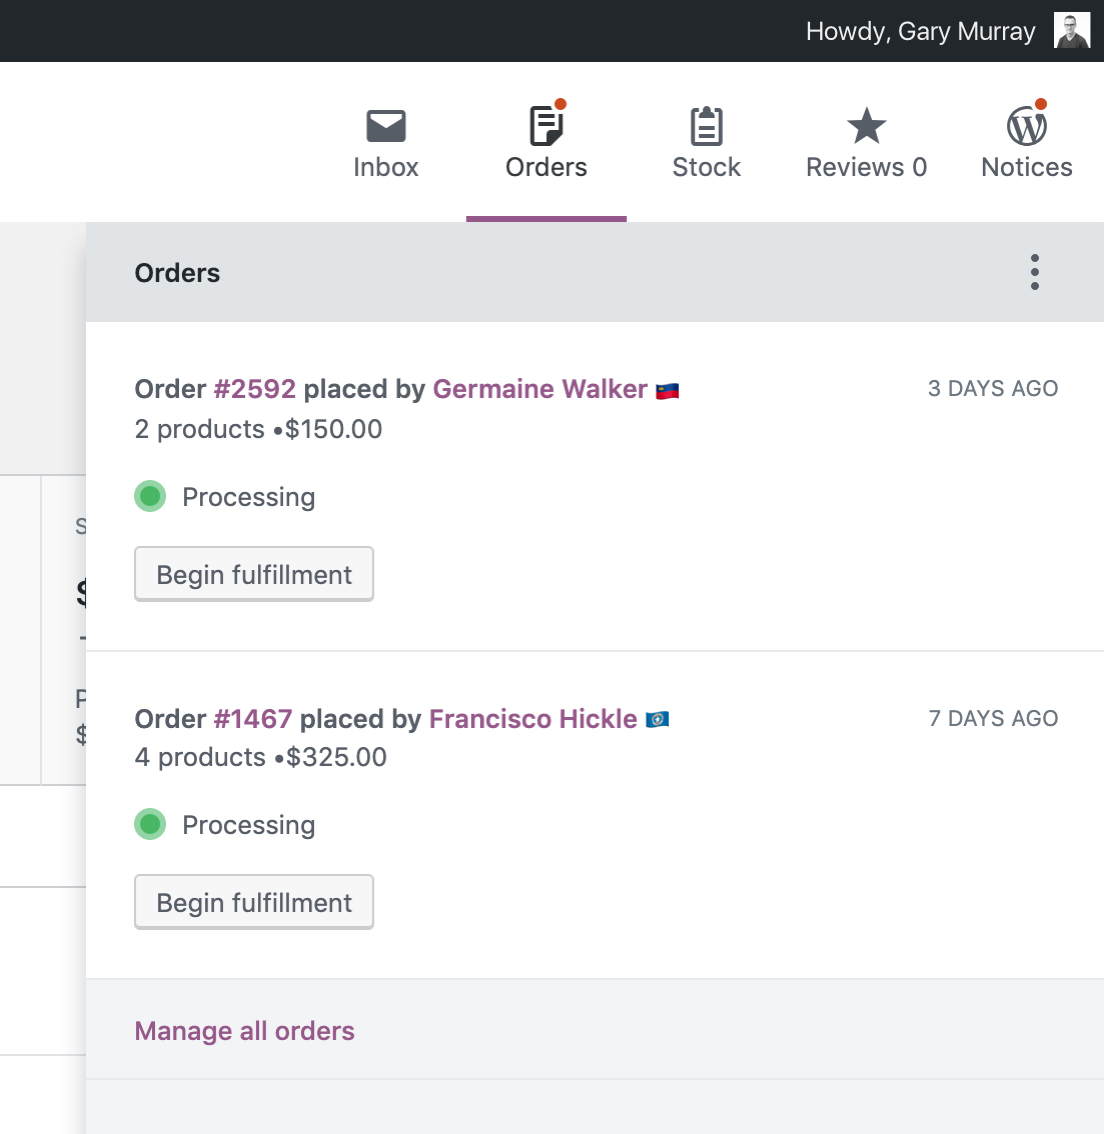Open the Orders panel options menu (three dots)
1104x1134 pixels.
pyautogui.click(x=1035, y=272)
